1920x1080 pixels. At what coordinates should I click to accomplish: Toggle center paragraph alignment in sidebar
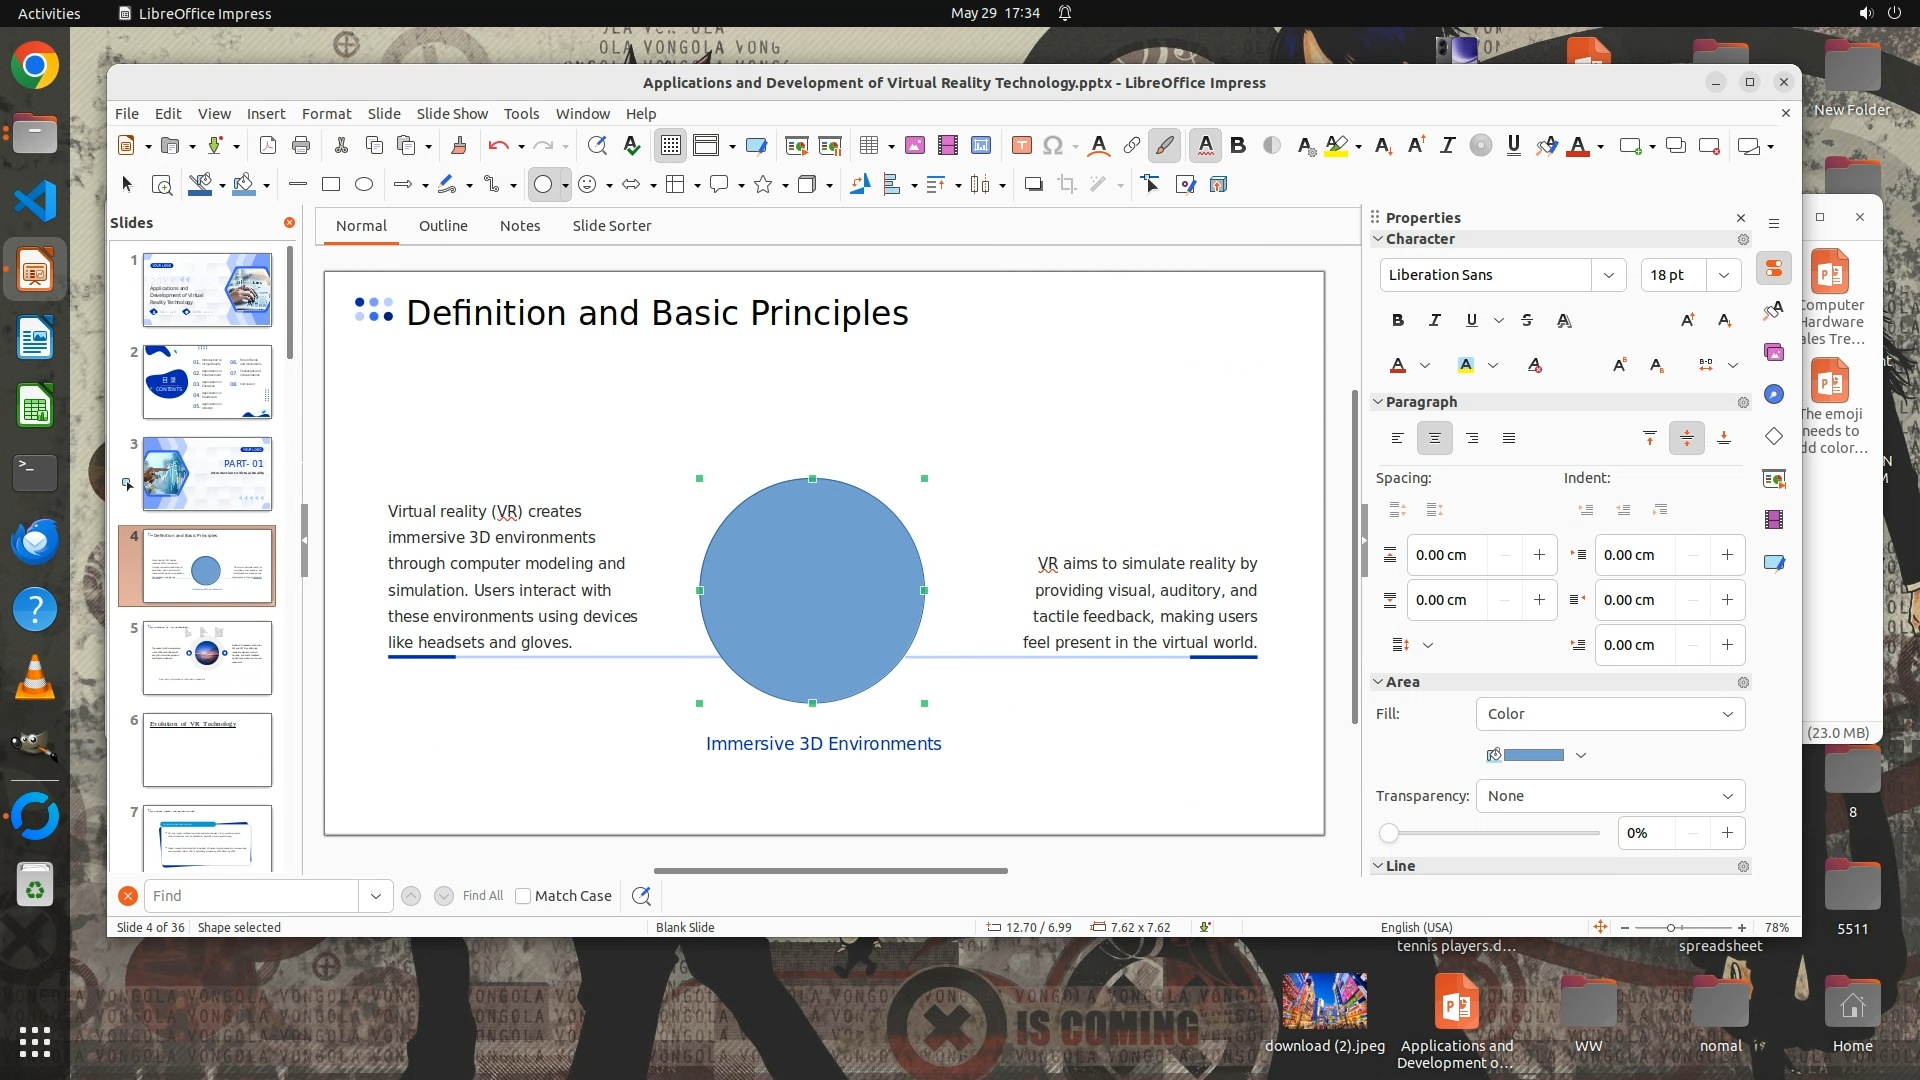(1435, 438)
